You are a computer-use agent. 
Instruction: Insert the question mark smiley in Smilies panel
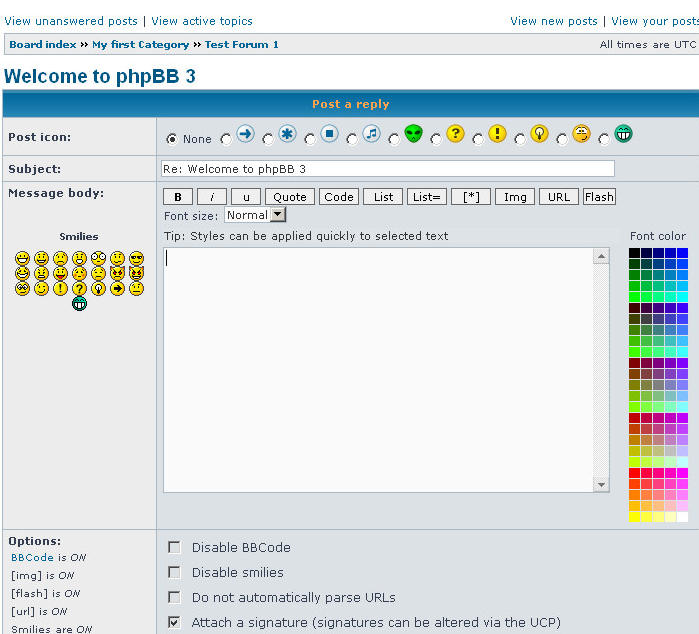click(79, 288)
